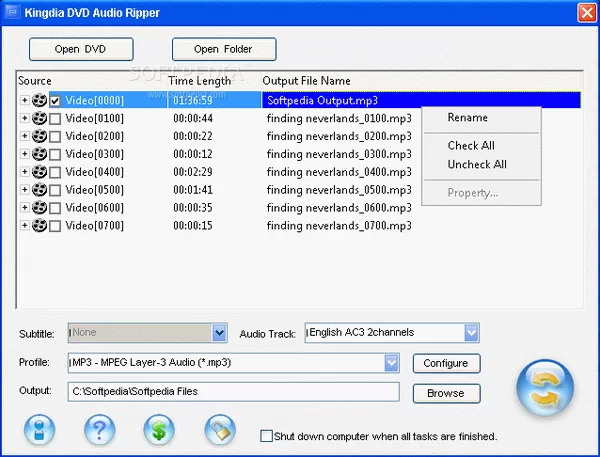The height and width of the screenshot is (457, 600).
Task: Click the Configure button
Action: [446, 363]
